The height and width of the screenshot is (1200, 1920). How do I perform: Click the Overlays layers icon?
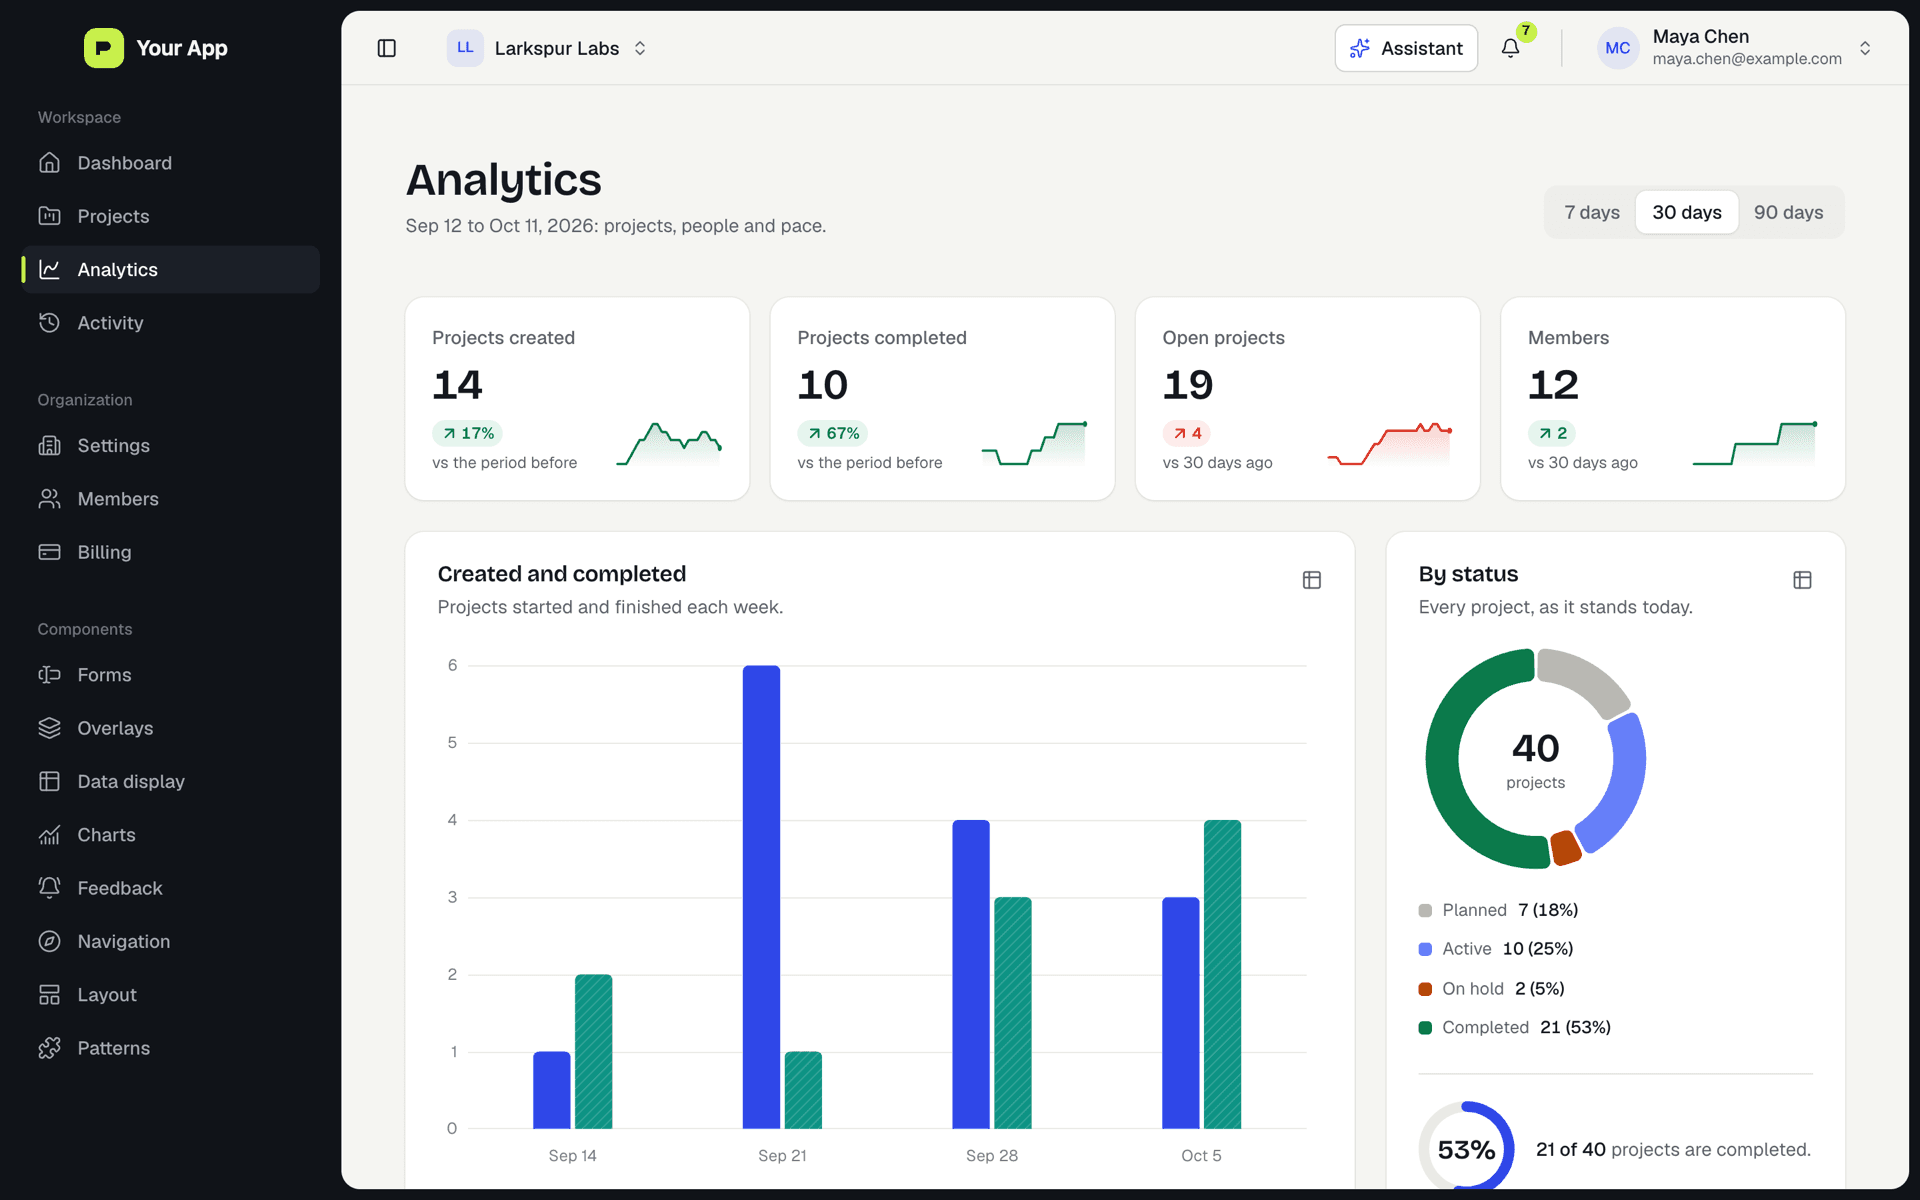(49, 728)
